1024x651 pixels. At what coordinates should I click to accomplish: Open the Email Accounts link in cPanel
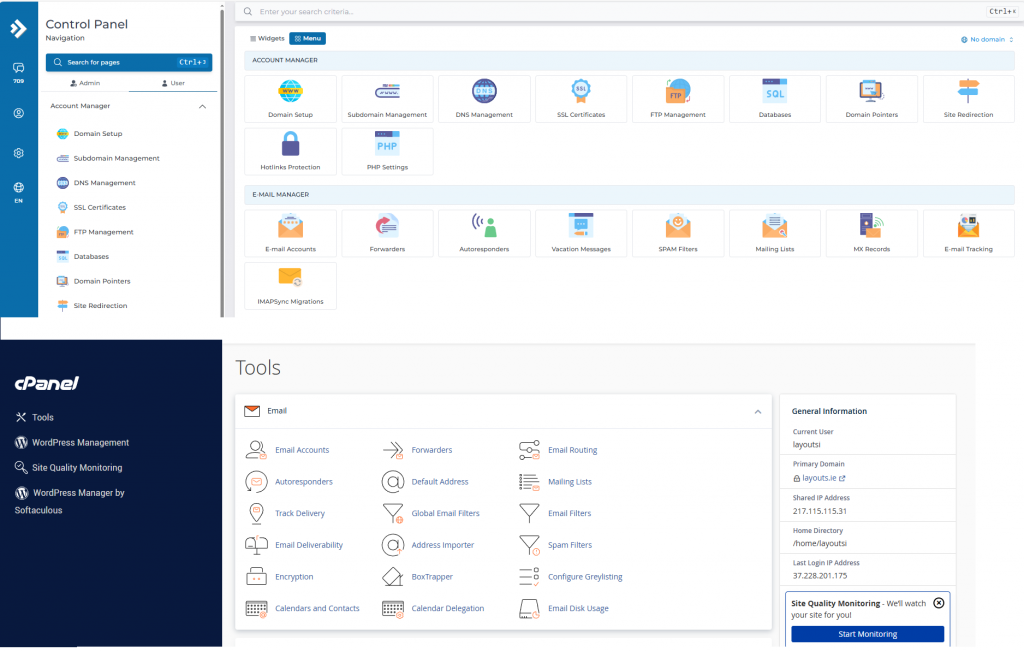302,450
